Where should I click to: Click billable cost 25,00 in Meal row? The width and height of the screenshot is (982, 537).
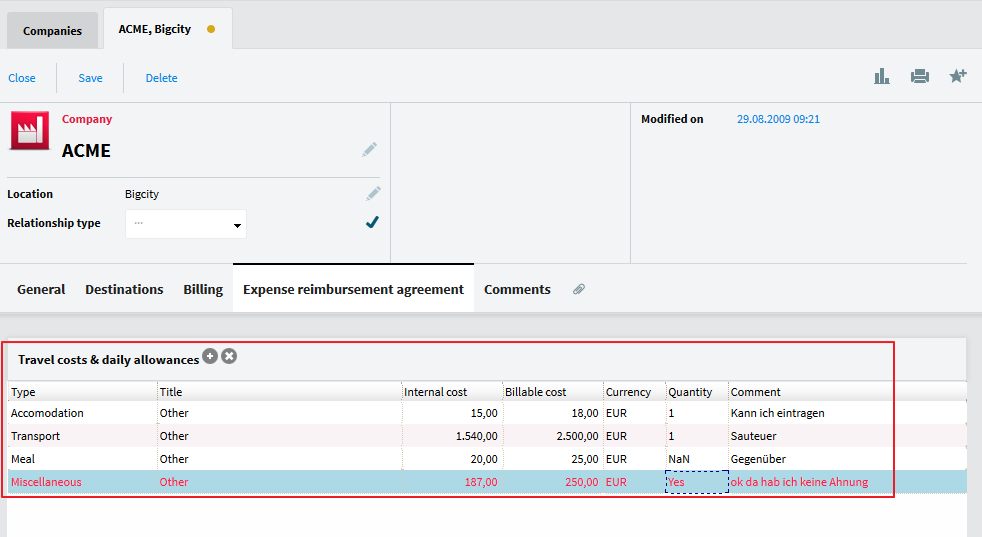pyautogui.click(x=585, y=459)
